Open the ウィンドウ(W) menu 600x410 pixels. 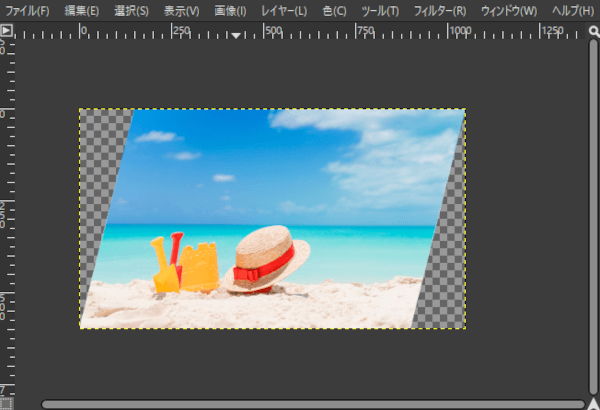point(508,11)
